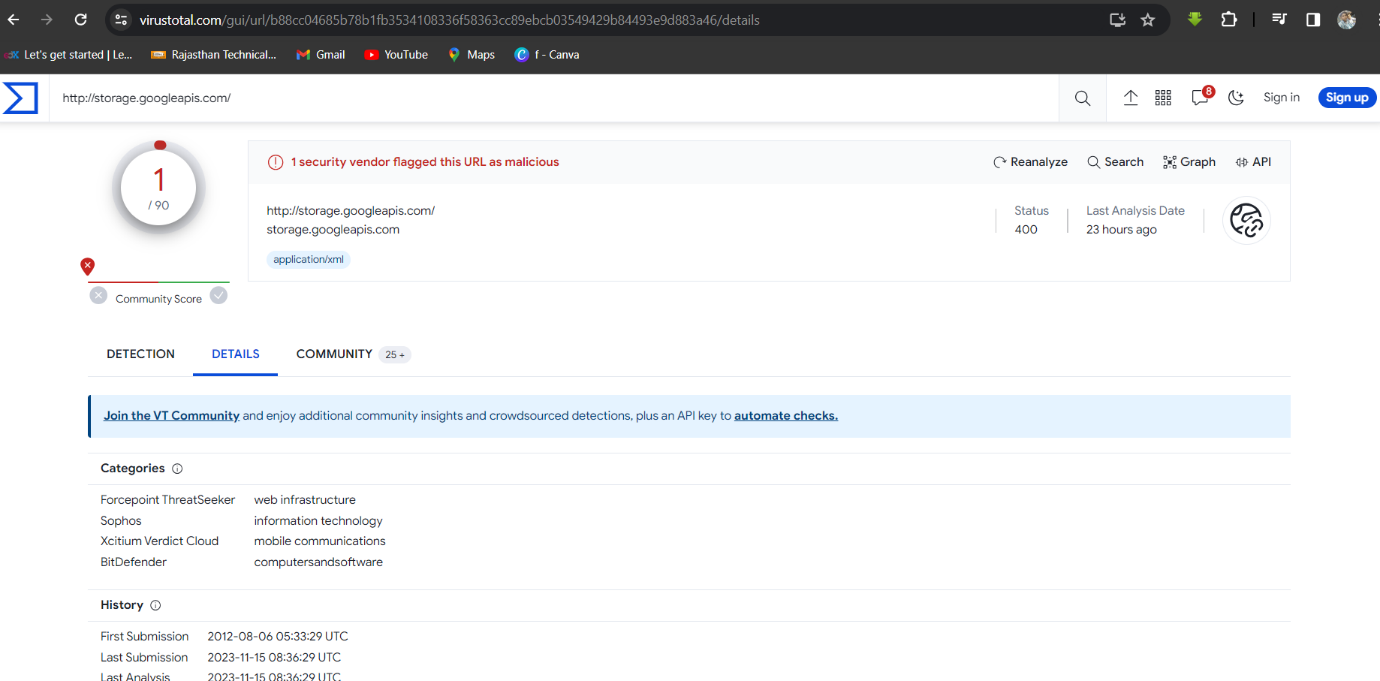
Task: Show the History info tooltip icon
Action: coord(155,606)
